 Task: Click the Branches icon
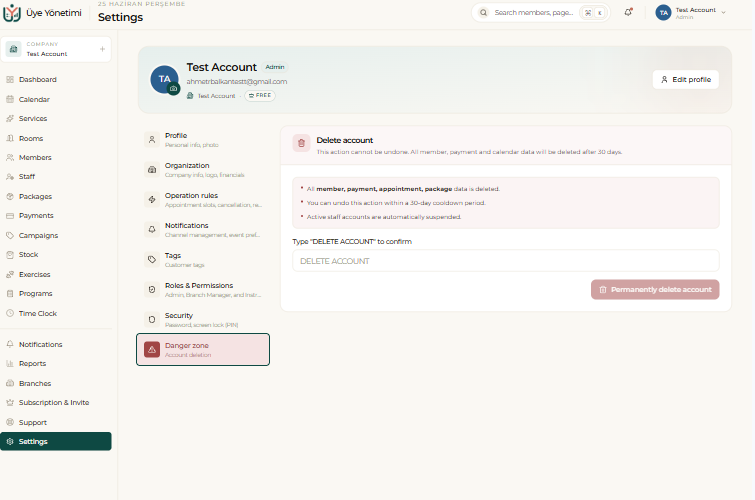click(10, 383)
